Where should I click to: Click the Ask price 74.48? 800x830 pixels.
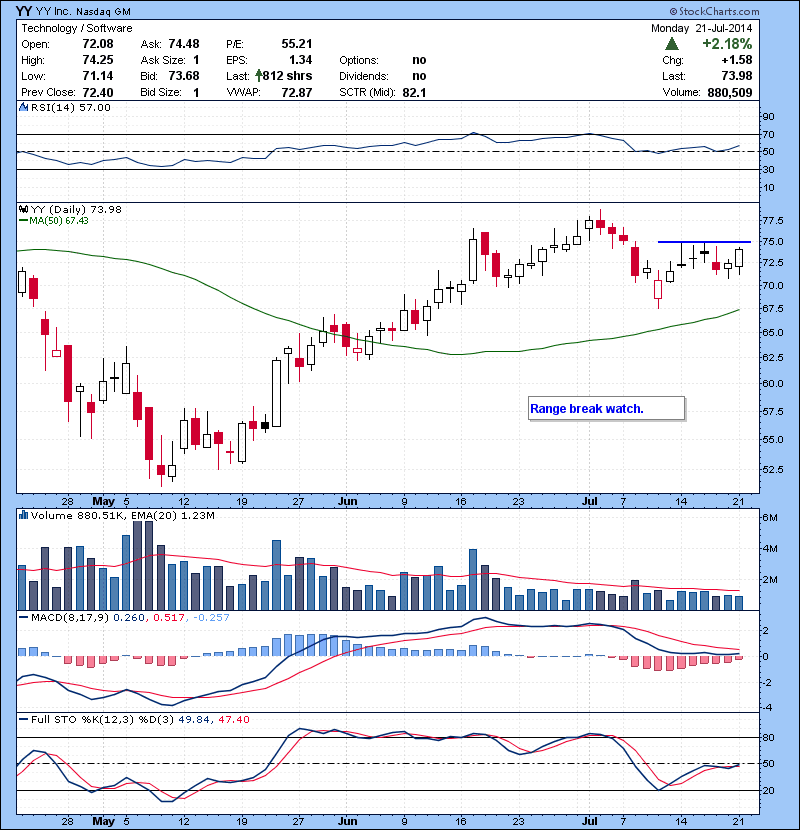pyautogui.click(x=184, y=43)
